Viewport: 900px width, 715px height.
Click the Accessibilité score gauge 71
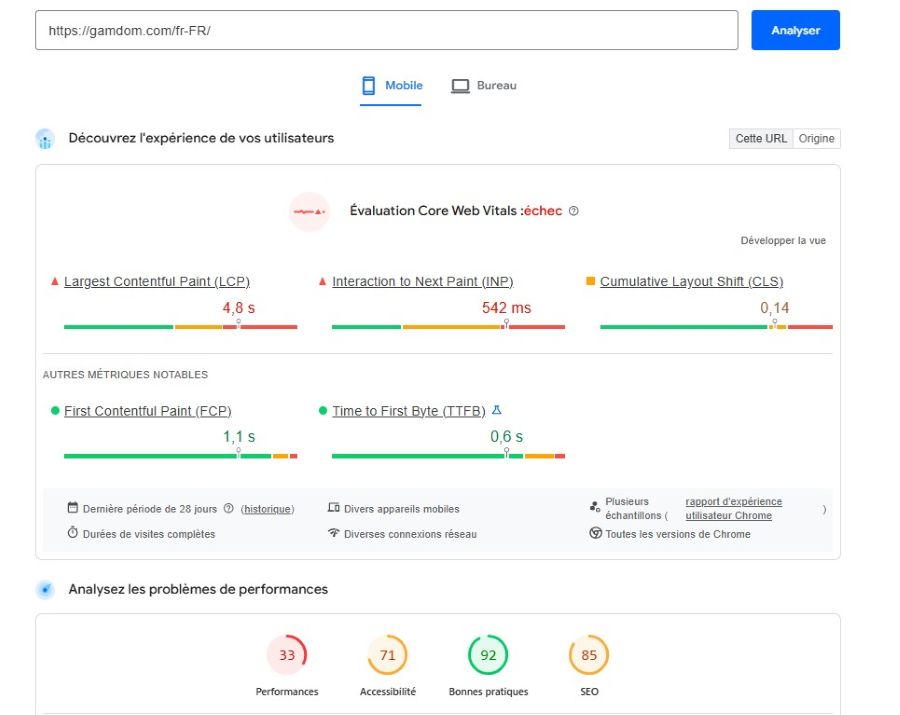387,655
